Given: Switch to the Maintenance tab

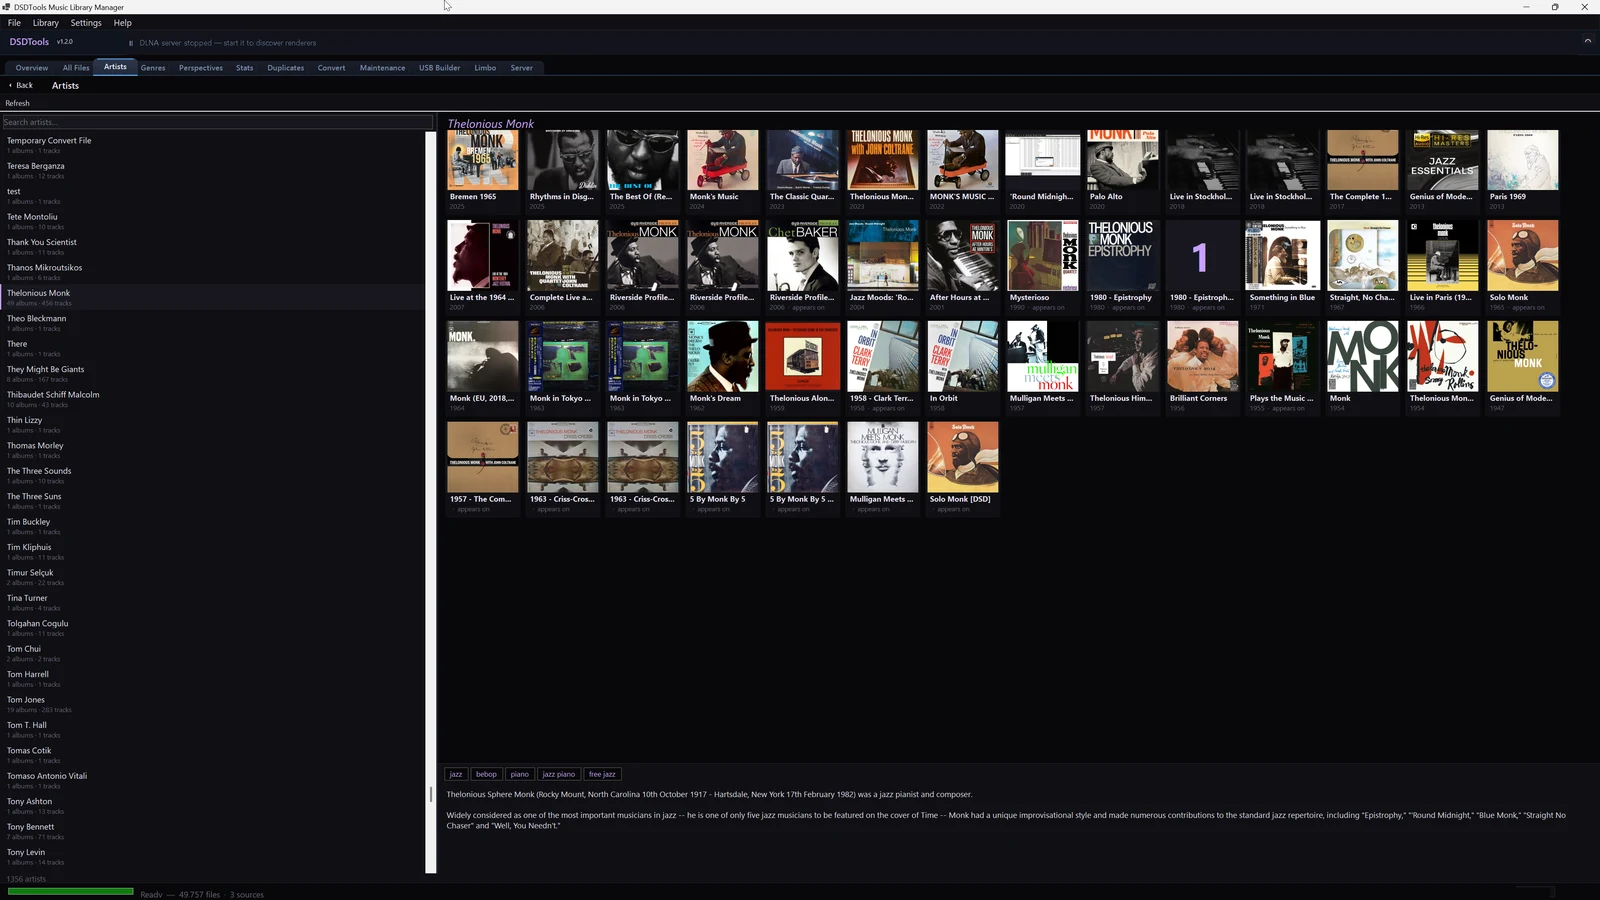Looking at the screenshot, I should point(383,68).
